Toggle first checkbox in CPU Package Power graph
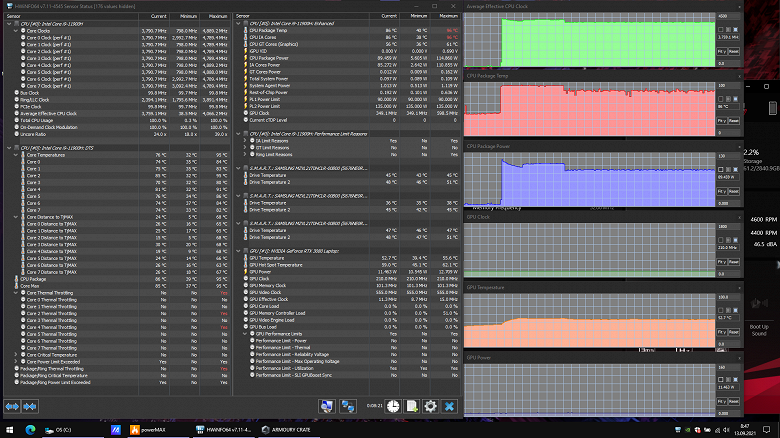 coord(721,169)
